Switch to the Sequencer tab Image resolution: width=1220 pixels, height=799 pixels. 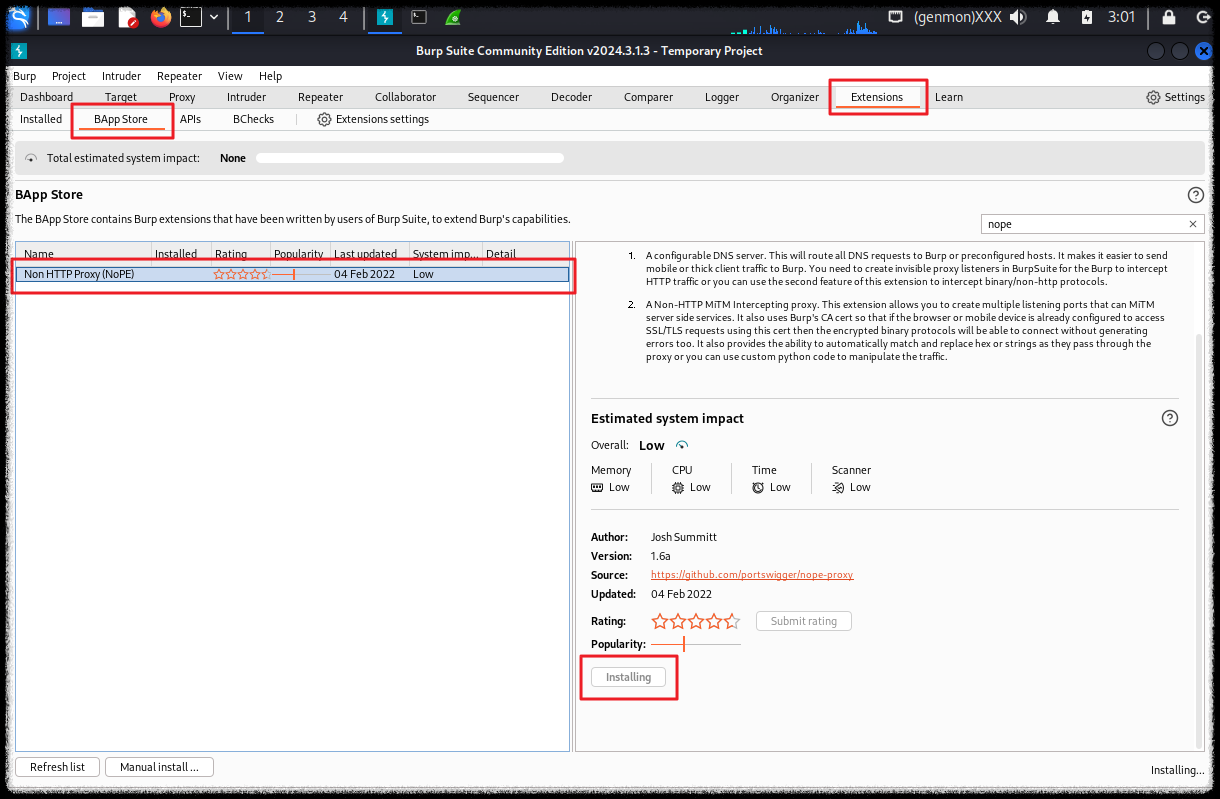coord(493,97)
